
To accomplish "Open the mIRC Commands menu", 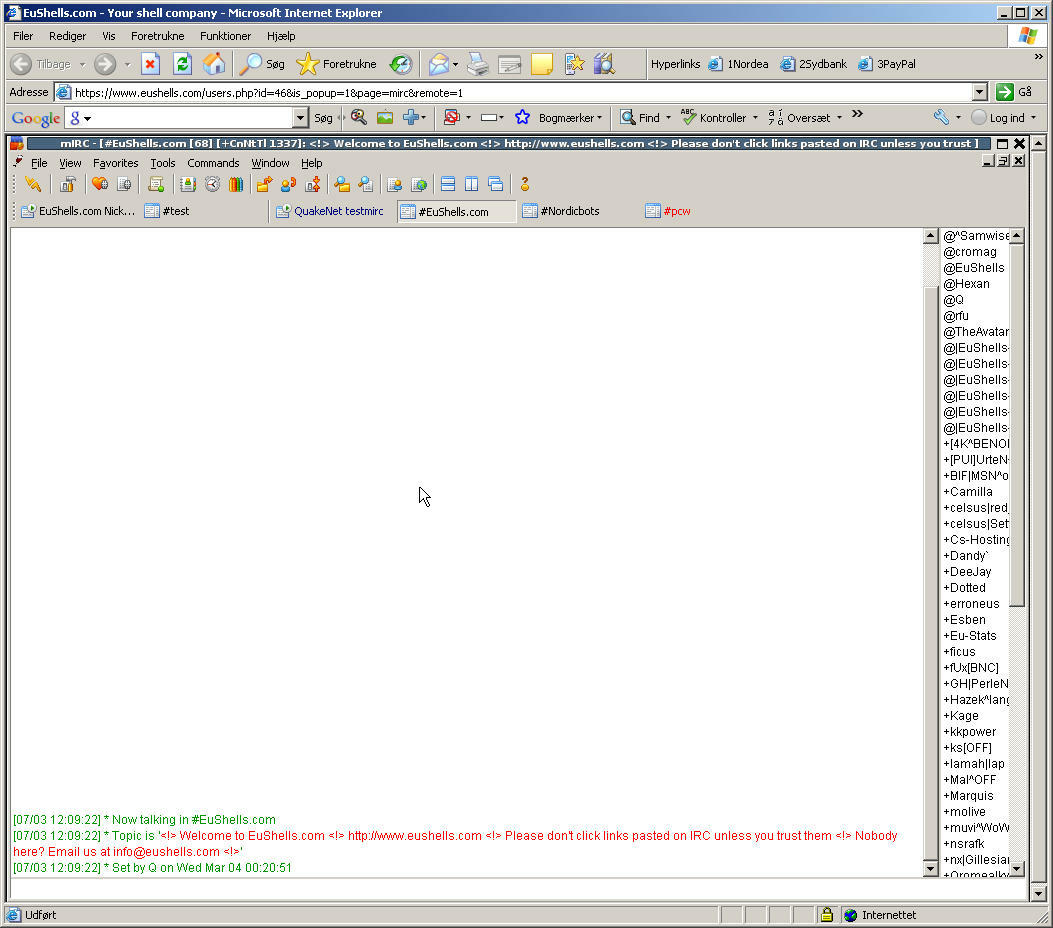I will 213,163.
